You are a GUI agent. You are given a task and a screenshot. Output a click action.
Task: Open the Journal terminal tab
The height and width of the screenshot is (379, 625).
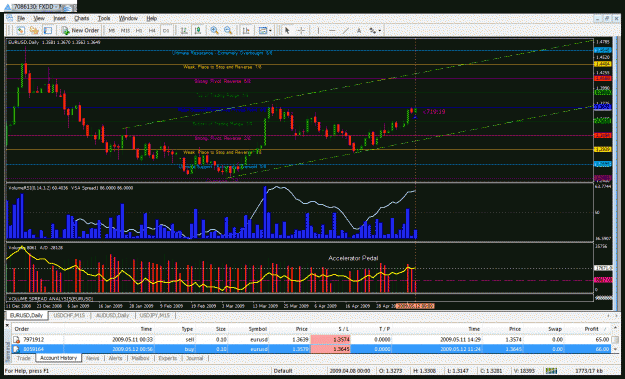pyautogui.click(x=195, y=358)
